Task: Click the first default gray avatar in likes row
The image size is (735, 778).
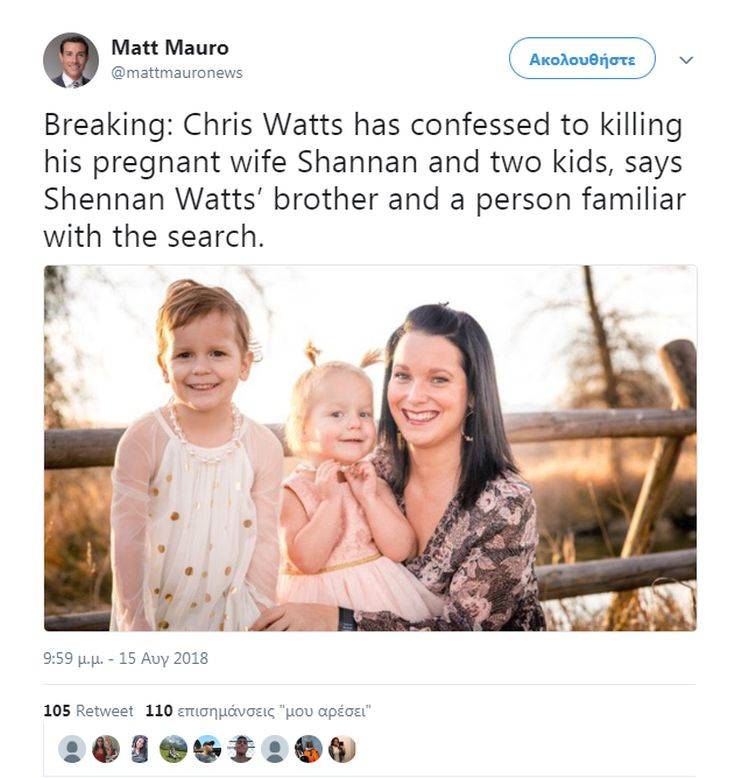Action: pos(72,749)
